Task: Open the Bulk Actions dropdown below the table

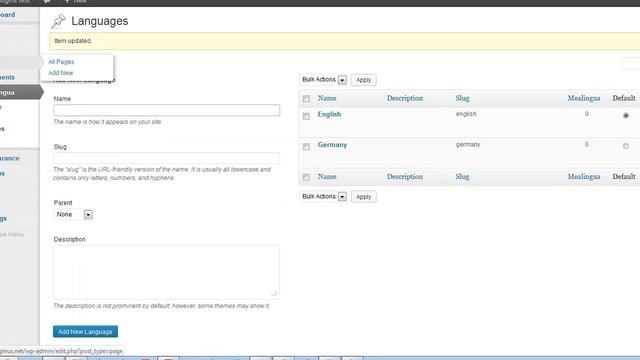Action: point(324,197)
